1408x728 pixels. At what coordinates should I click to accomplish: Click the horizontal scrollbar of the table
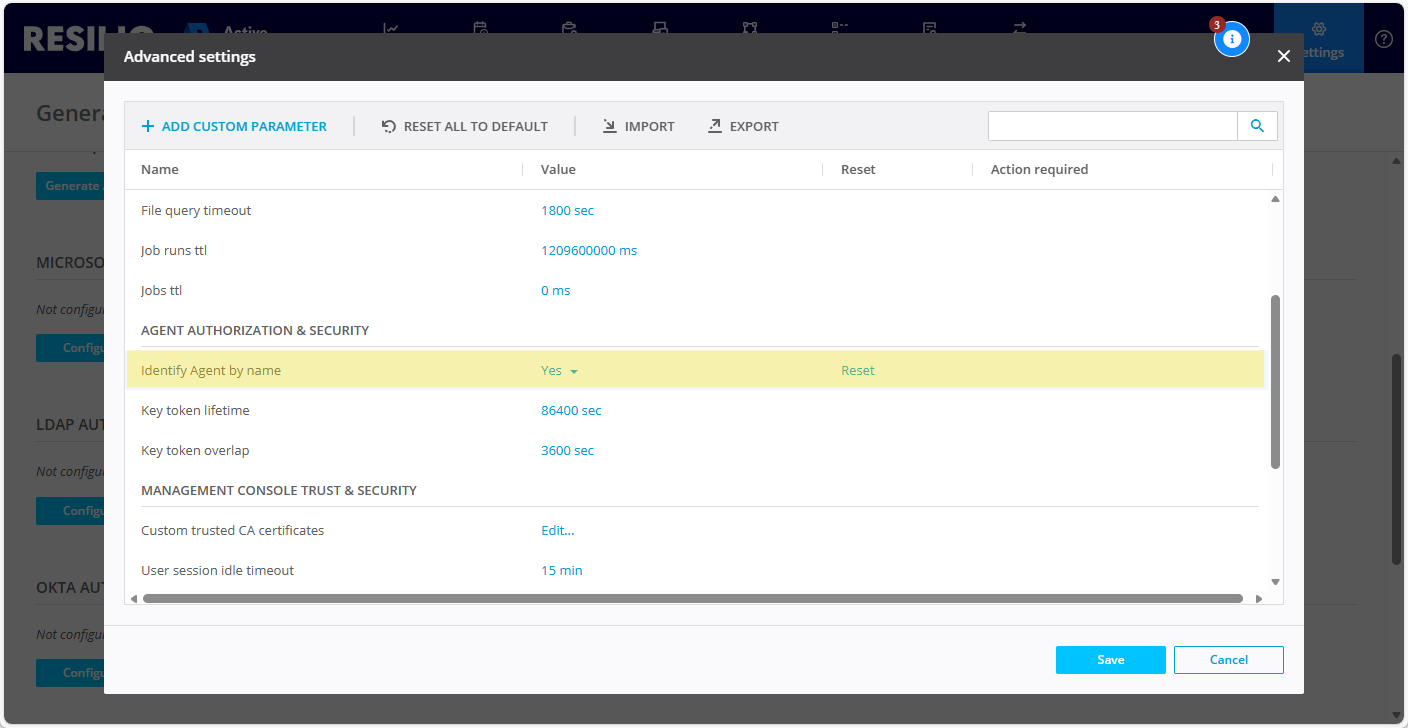click(x=692, y=599)
